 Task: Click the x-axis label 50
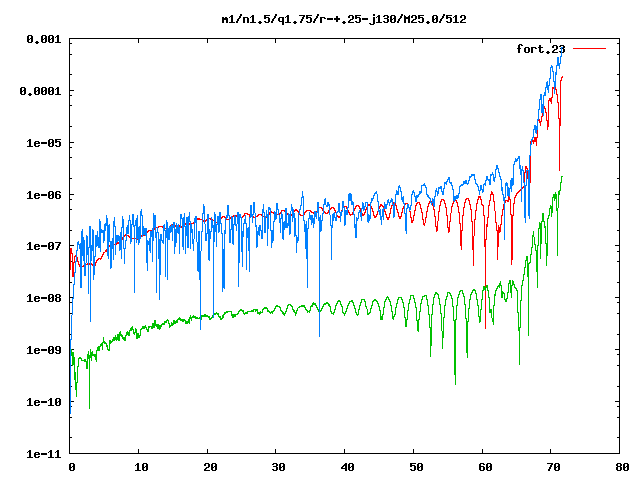(416, 467)
